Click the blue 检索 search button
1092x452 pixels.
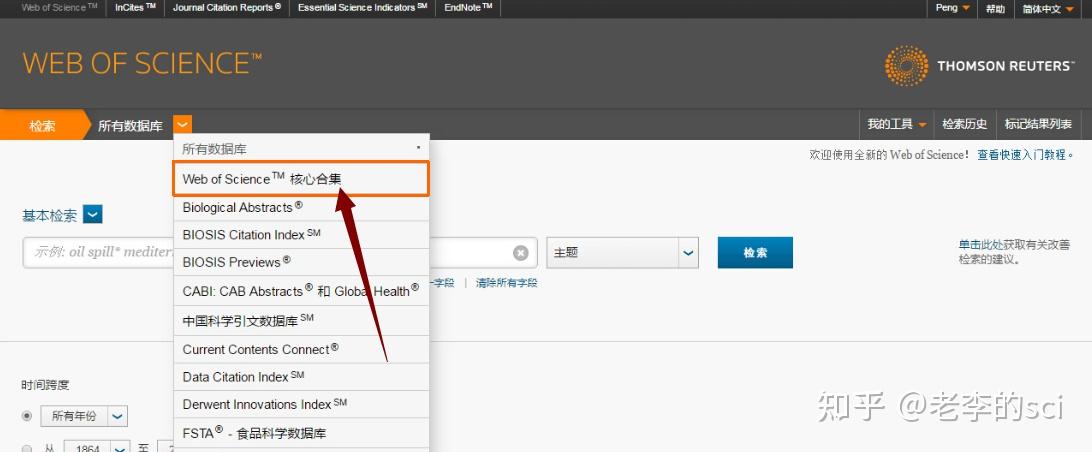coord(755,253)
